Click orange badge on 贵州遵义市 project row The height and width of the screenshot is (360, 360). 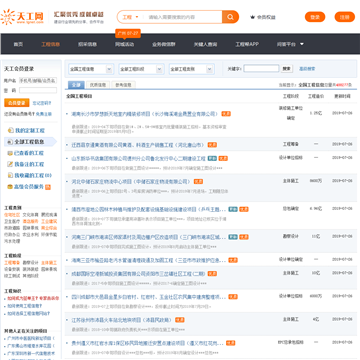click(x=230, y=343)
